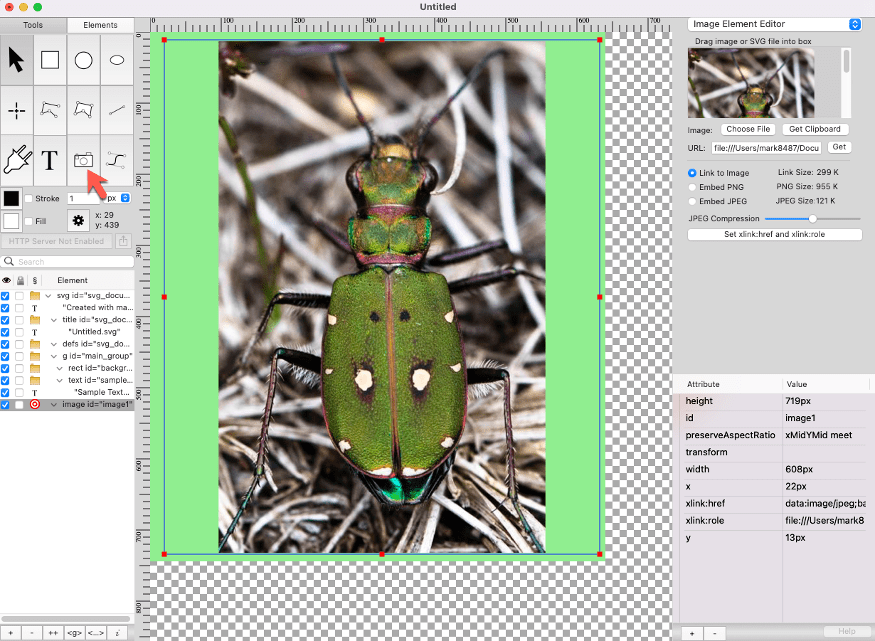The width and height of the screenshot is (875, 641).
Task: Switch to the Tools tab
Action: tap(33, 25)
